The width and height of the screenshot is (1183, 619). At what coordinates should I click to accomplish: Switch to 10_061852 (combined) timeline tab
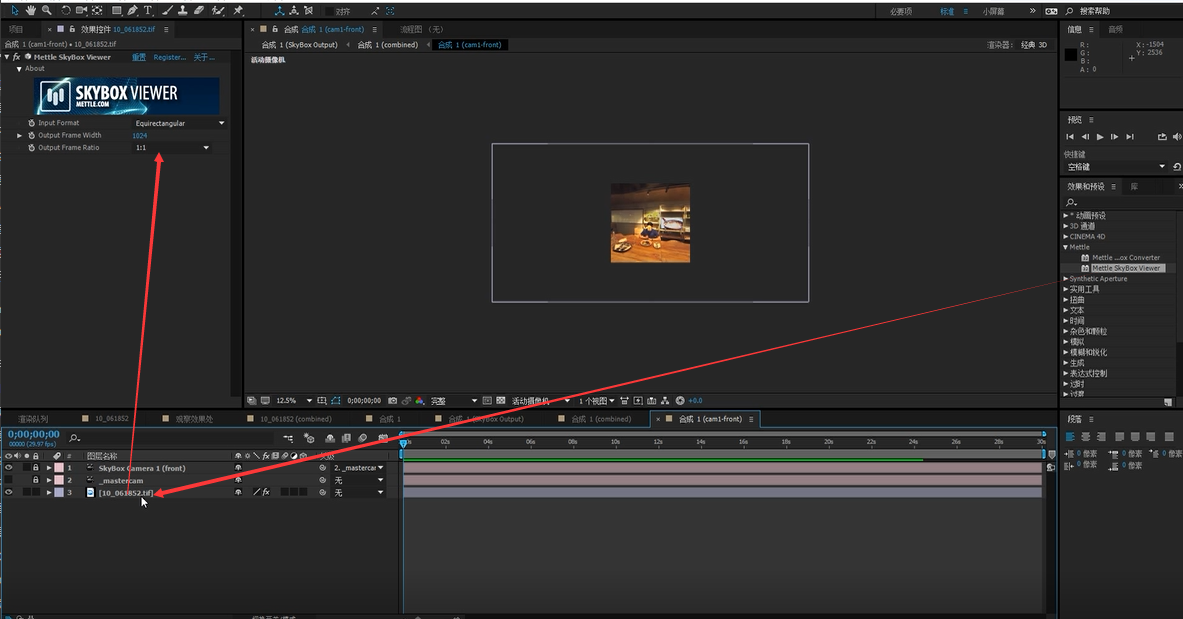[295, 419]
